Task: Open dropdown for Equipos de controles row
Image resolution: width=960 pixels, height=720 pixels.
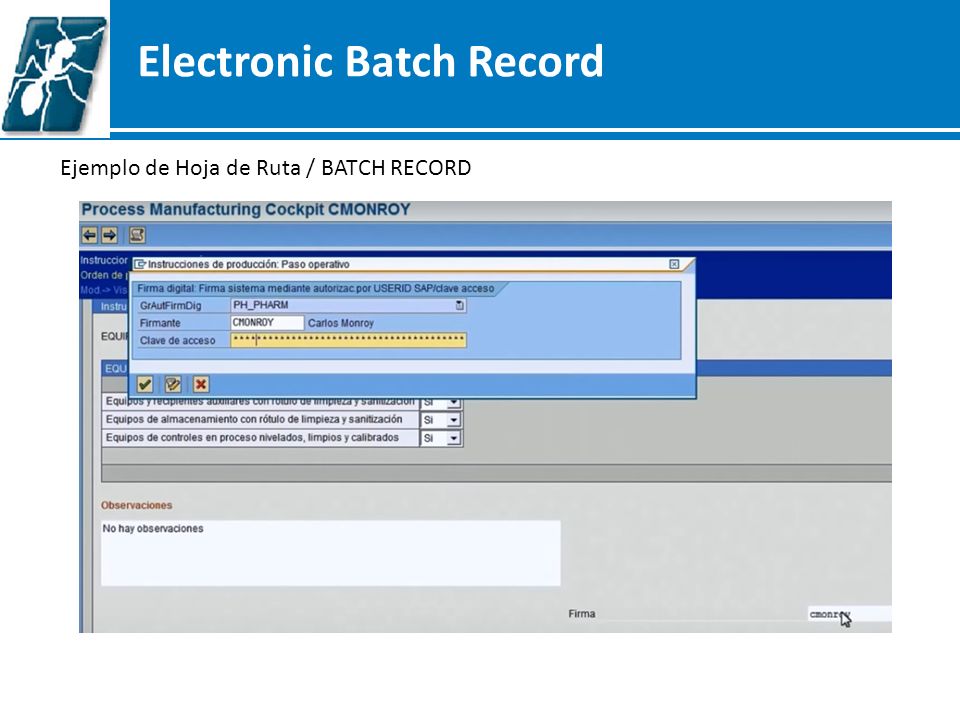Action: point(454,438)
